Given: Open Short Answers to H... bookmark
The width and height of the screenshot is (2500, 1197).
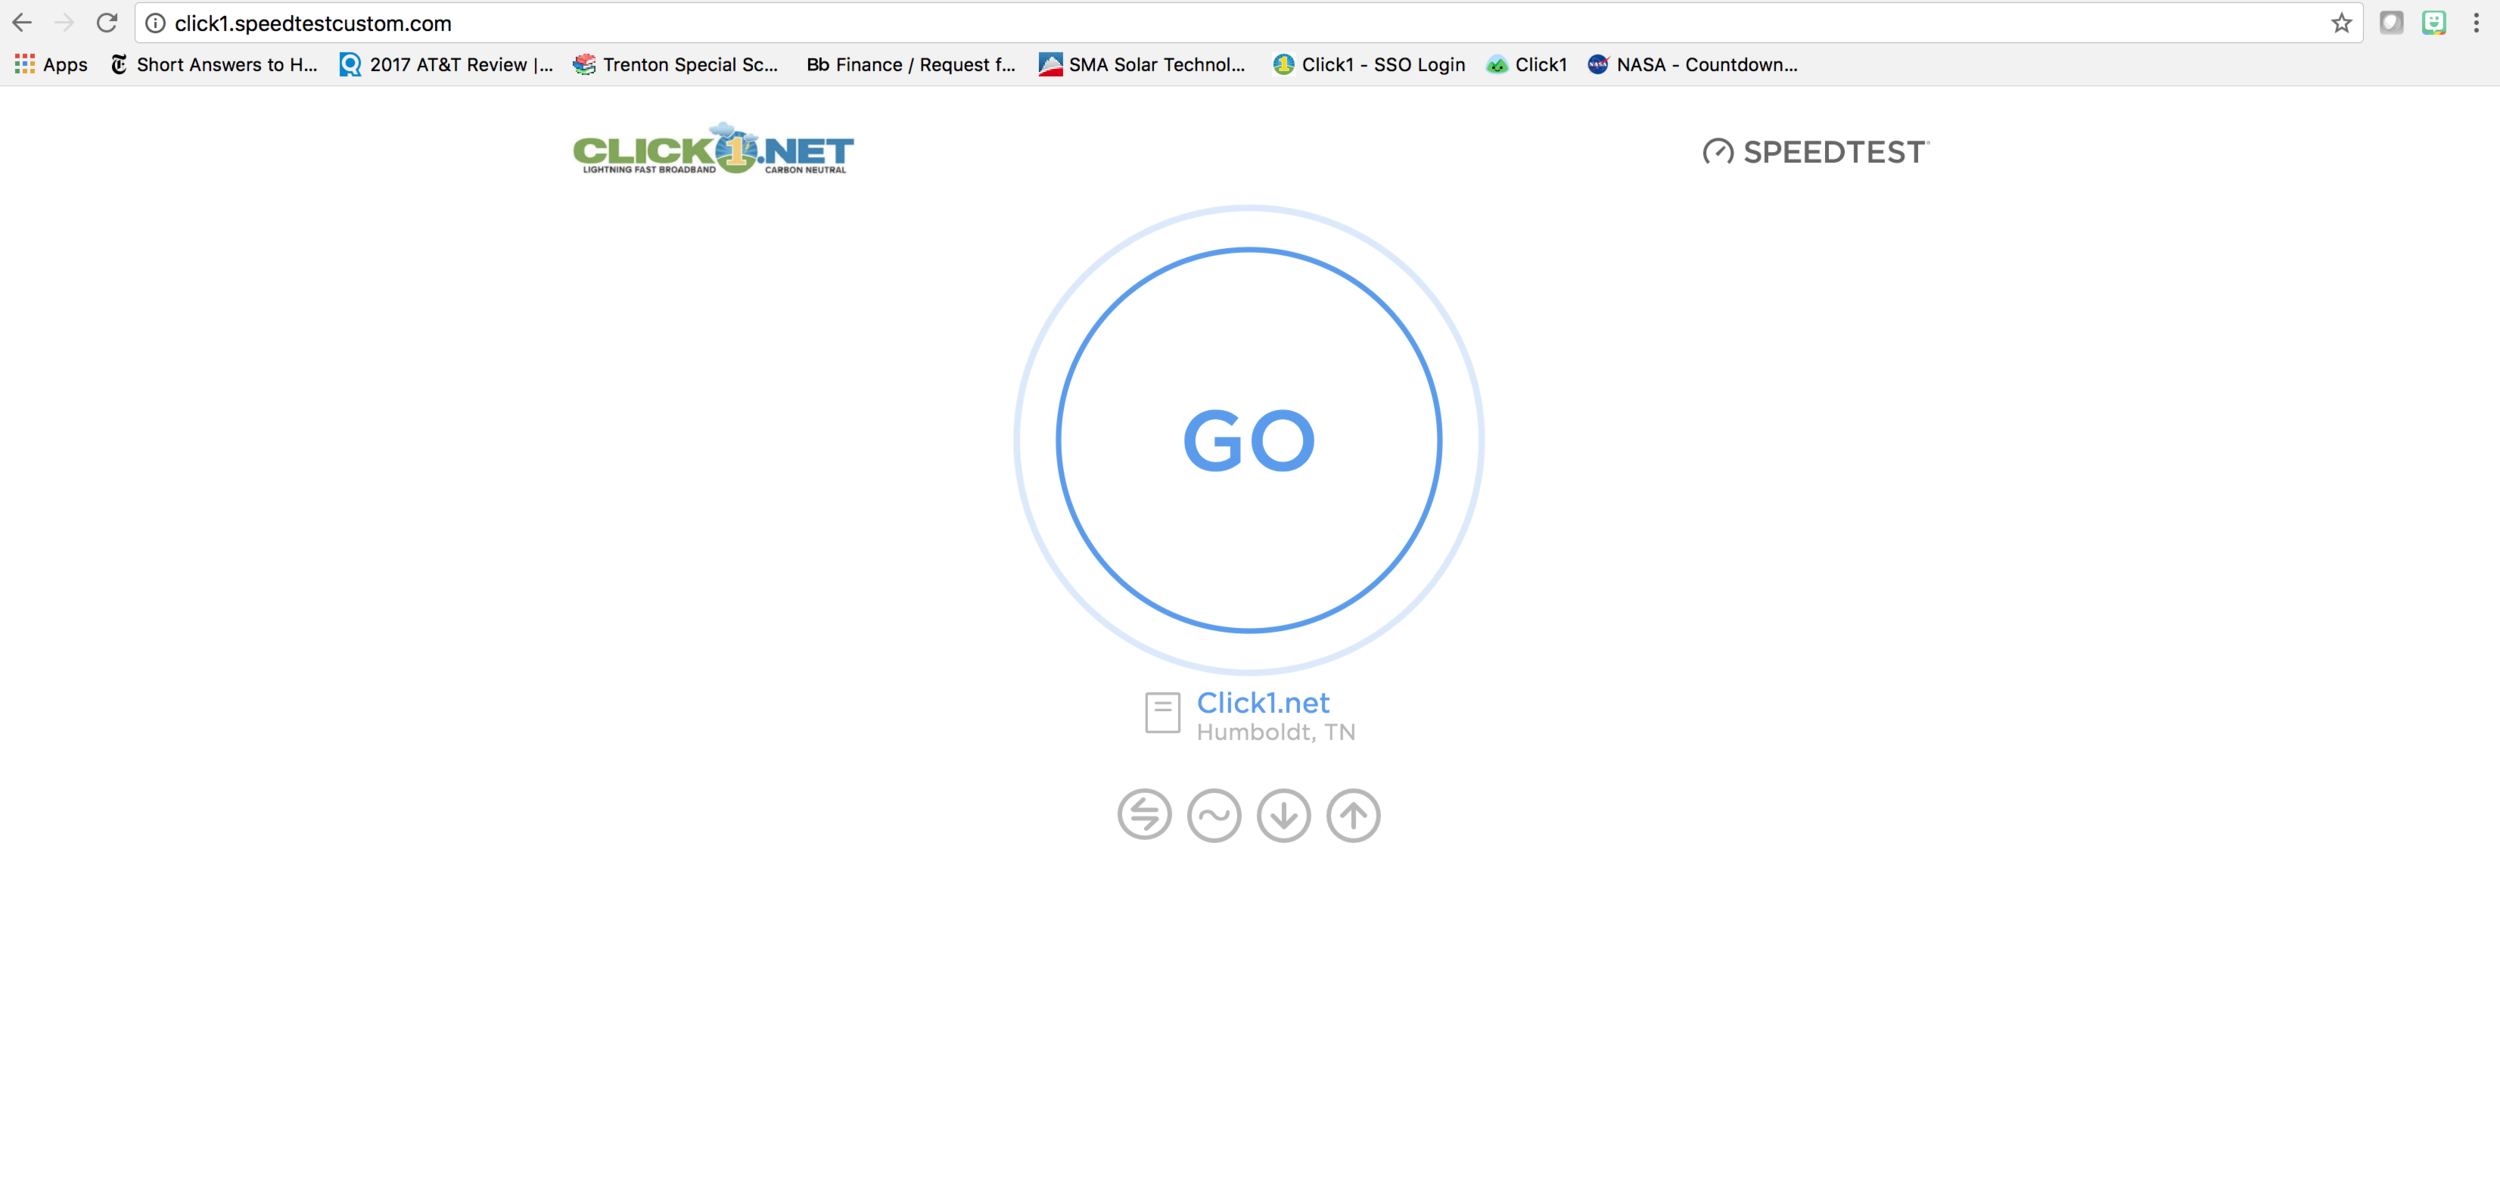Looking at the screenshot, I should click(214, 65).
